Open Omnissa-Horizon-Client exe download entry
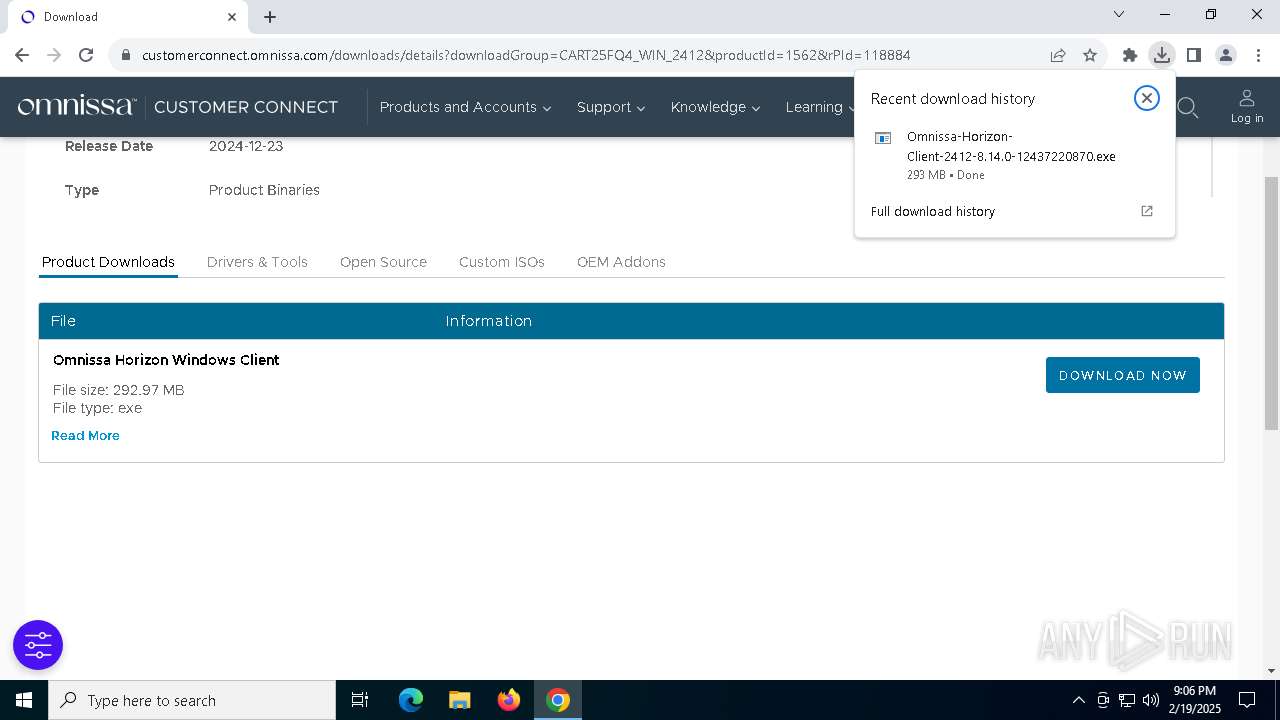1280x720 pixels. pos(1014,155)
